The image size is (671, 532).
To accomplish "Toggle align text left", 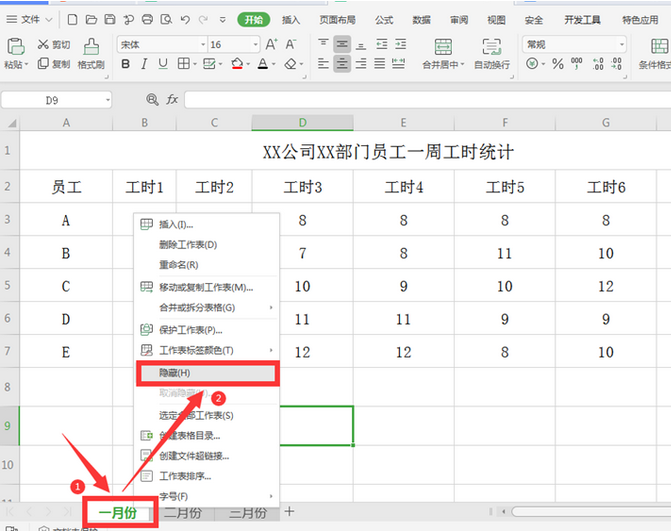I will point(323,64).
